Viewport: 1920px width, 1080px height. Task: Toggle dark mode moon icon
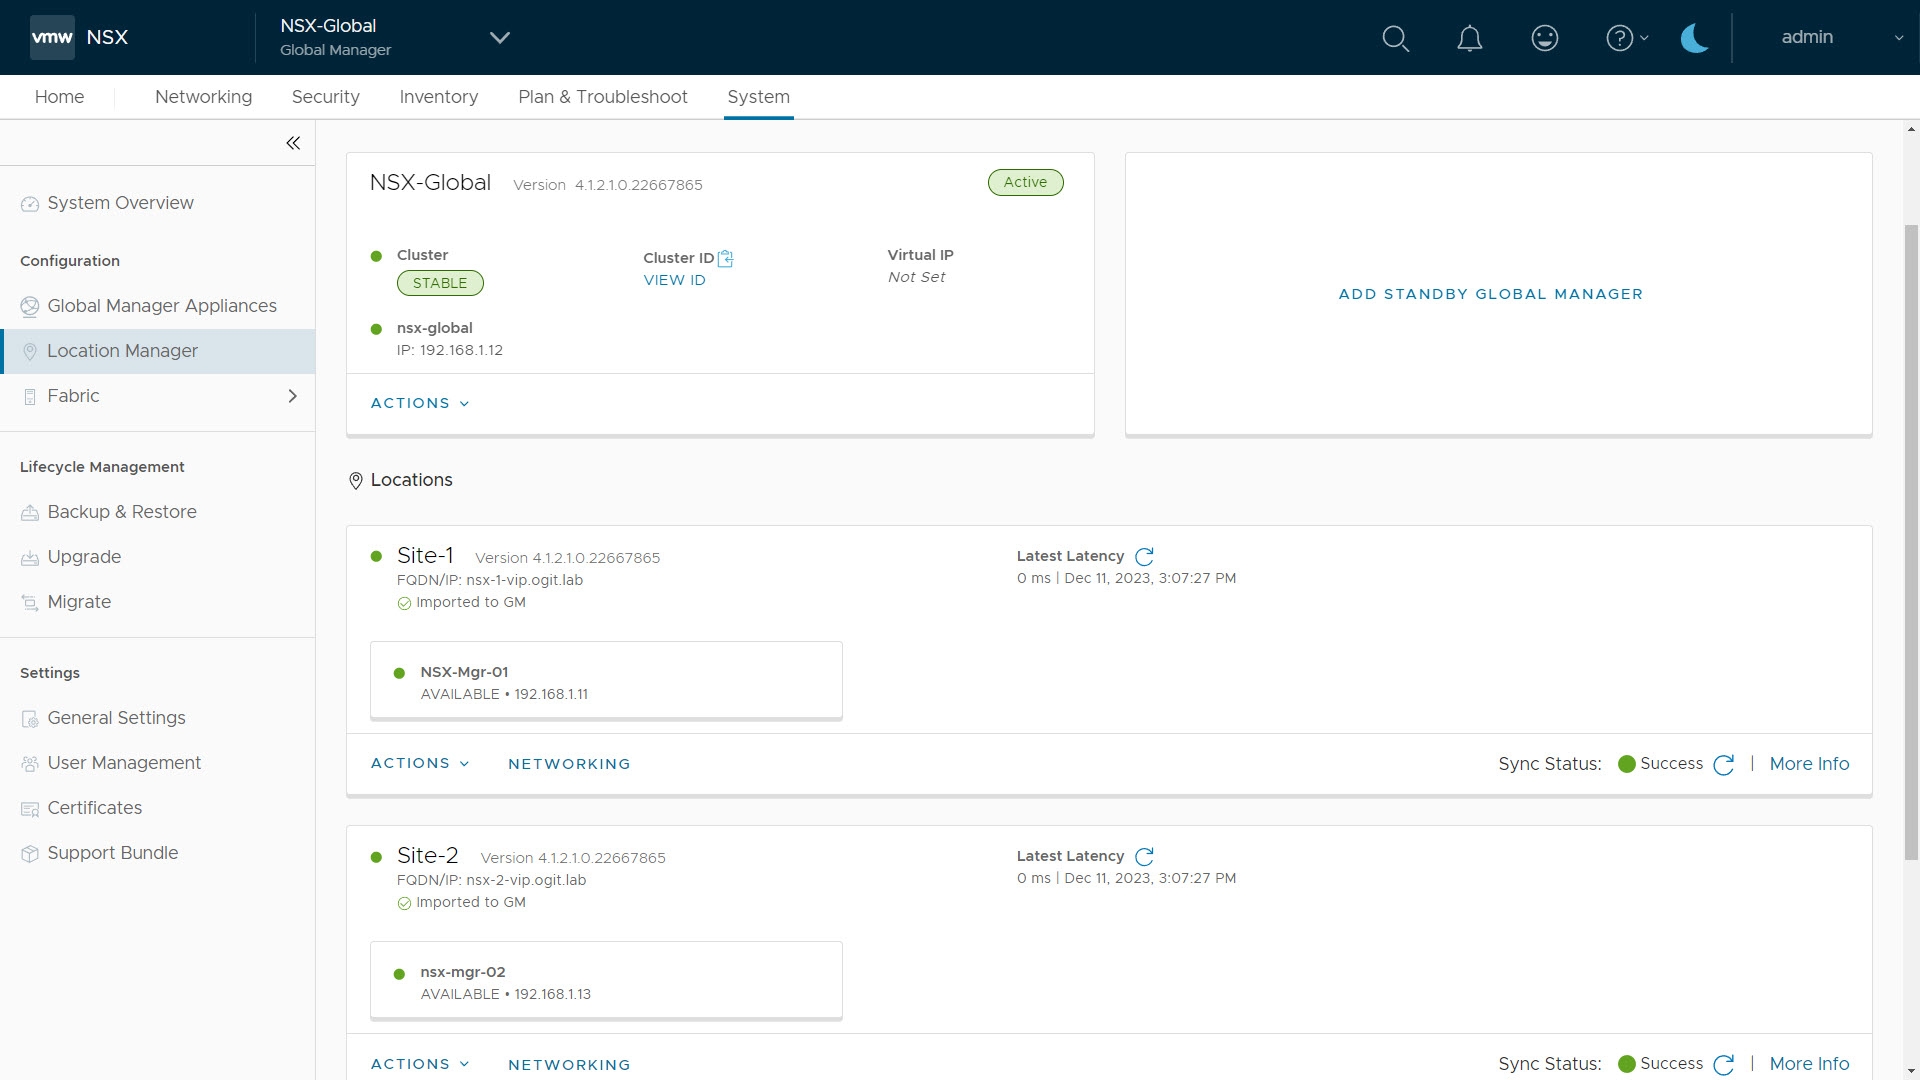click(1694, 38)
